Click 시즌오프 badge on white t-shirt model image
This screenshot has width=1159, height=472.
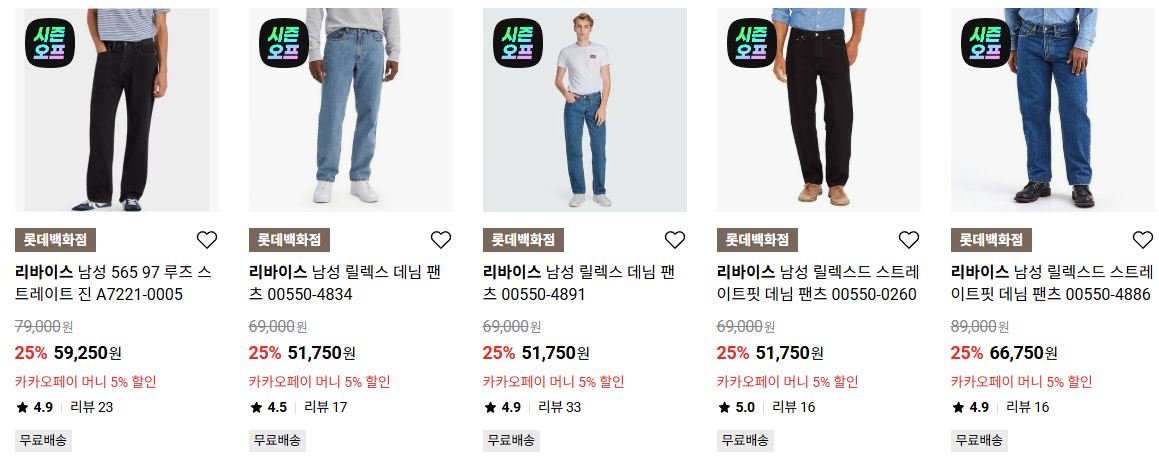point(518,43)
